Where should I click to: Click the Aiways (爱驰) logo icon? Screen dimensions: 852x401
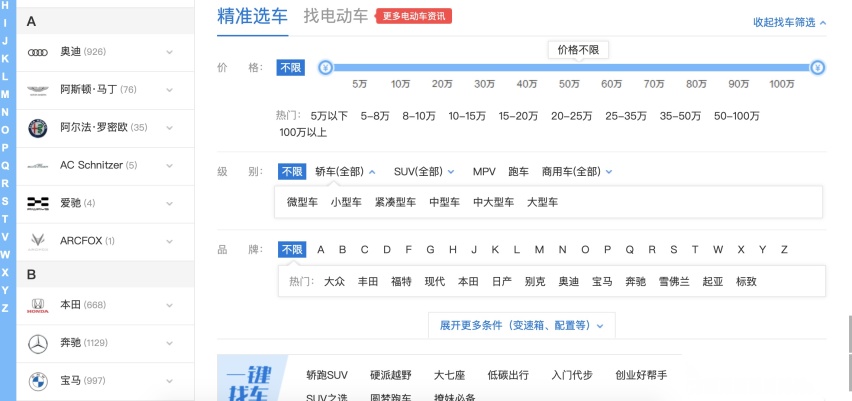pyautogui.click(x=38, y=203)
